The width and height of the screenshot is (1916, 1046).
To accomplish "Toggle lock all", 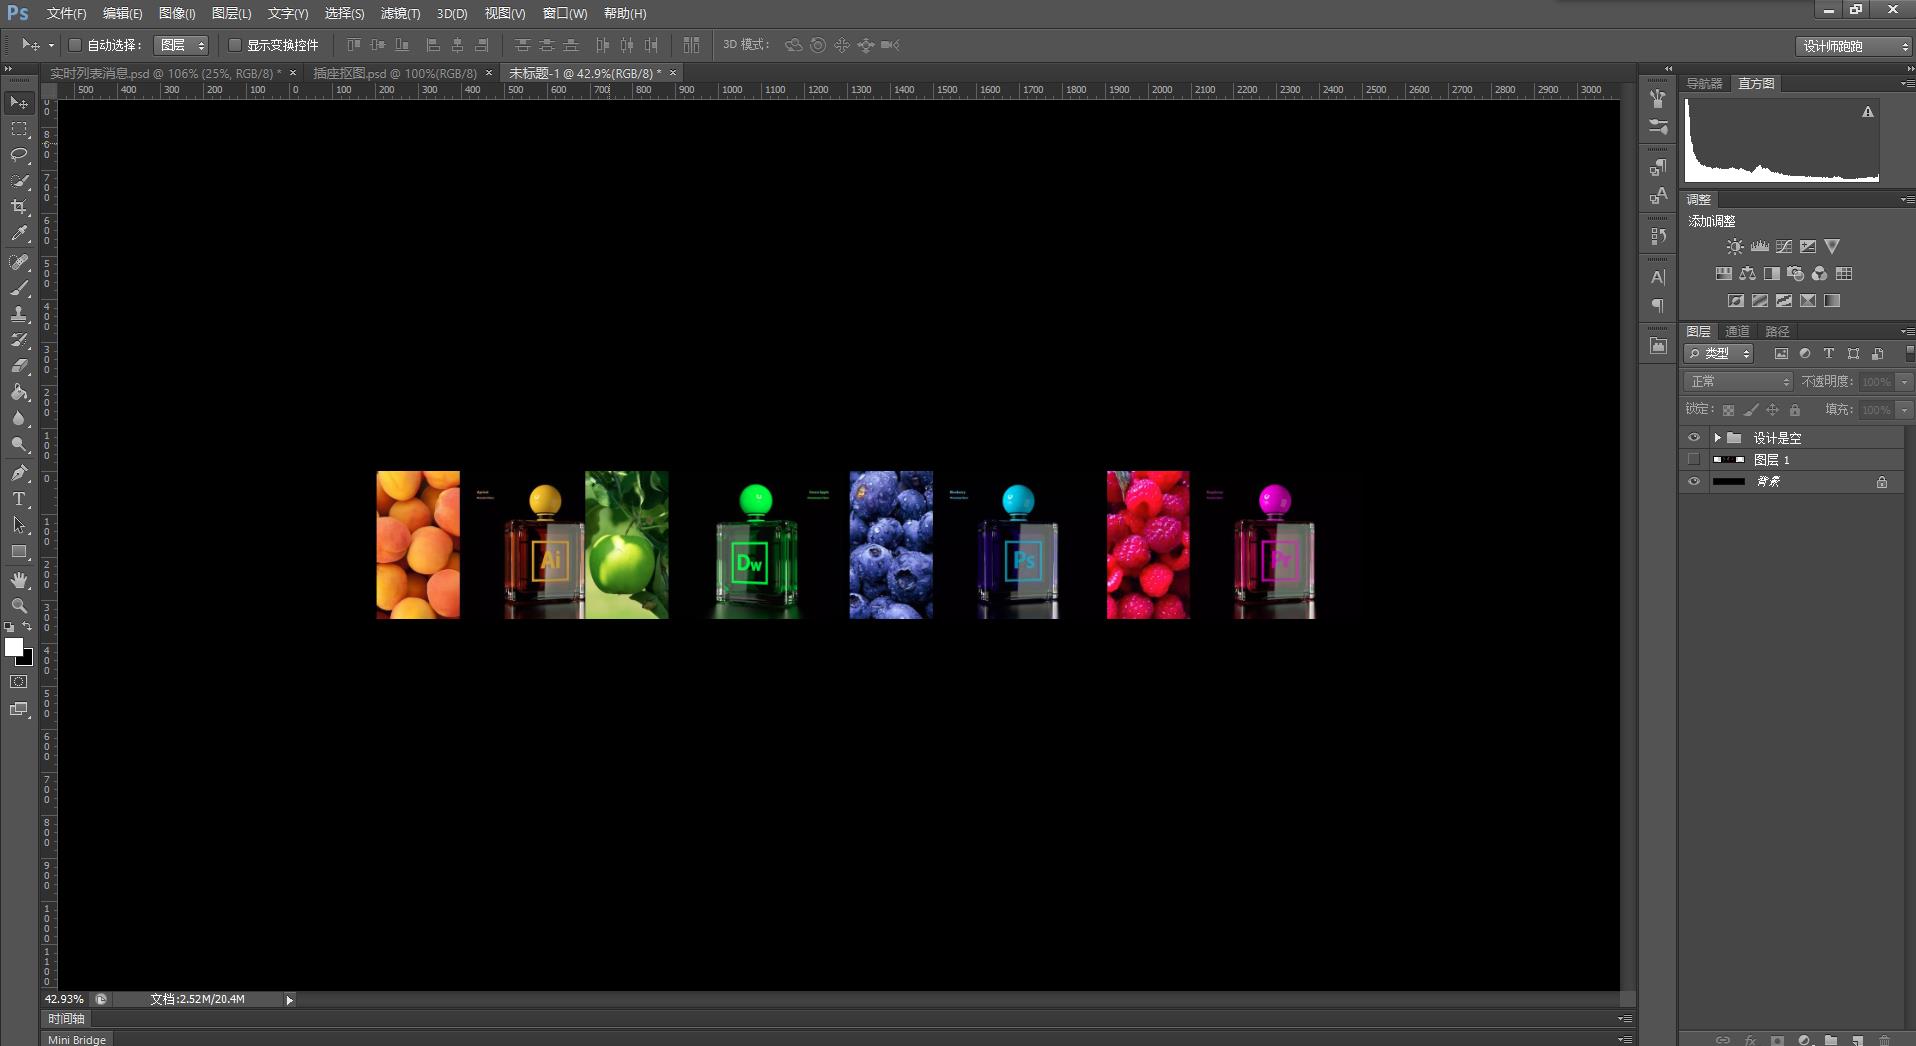I will (1795, 410).
